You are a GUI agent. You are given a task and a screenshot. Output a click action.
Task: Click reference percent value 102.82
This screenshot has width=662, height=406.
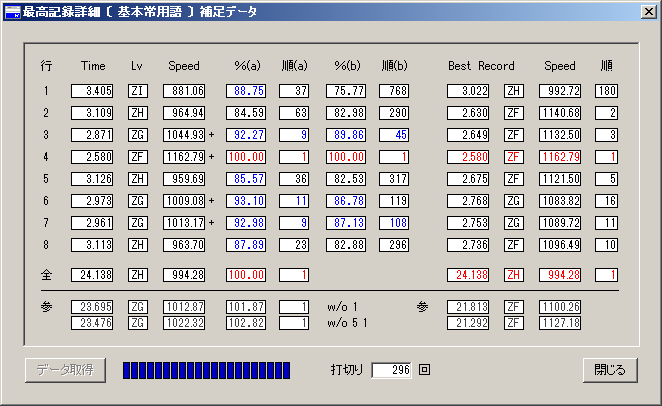pyautogui.click(x=246, y=323)
